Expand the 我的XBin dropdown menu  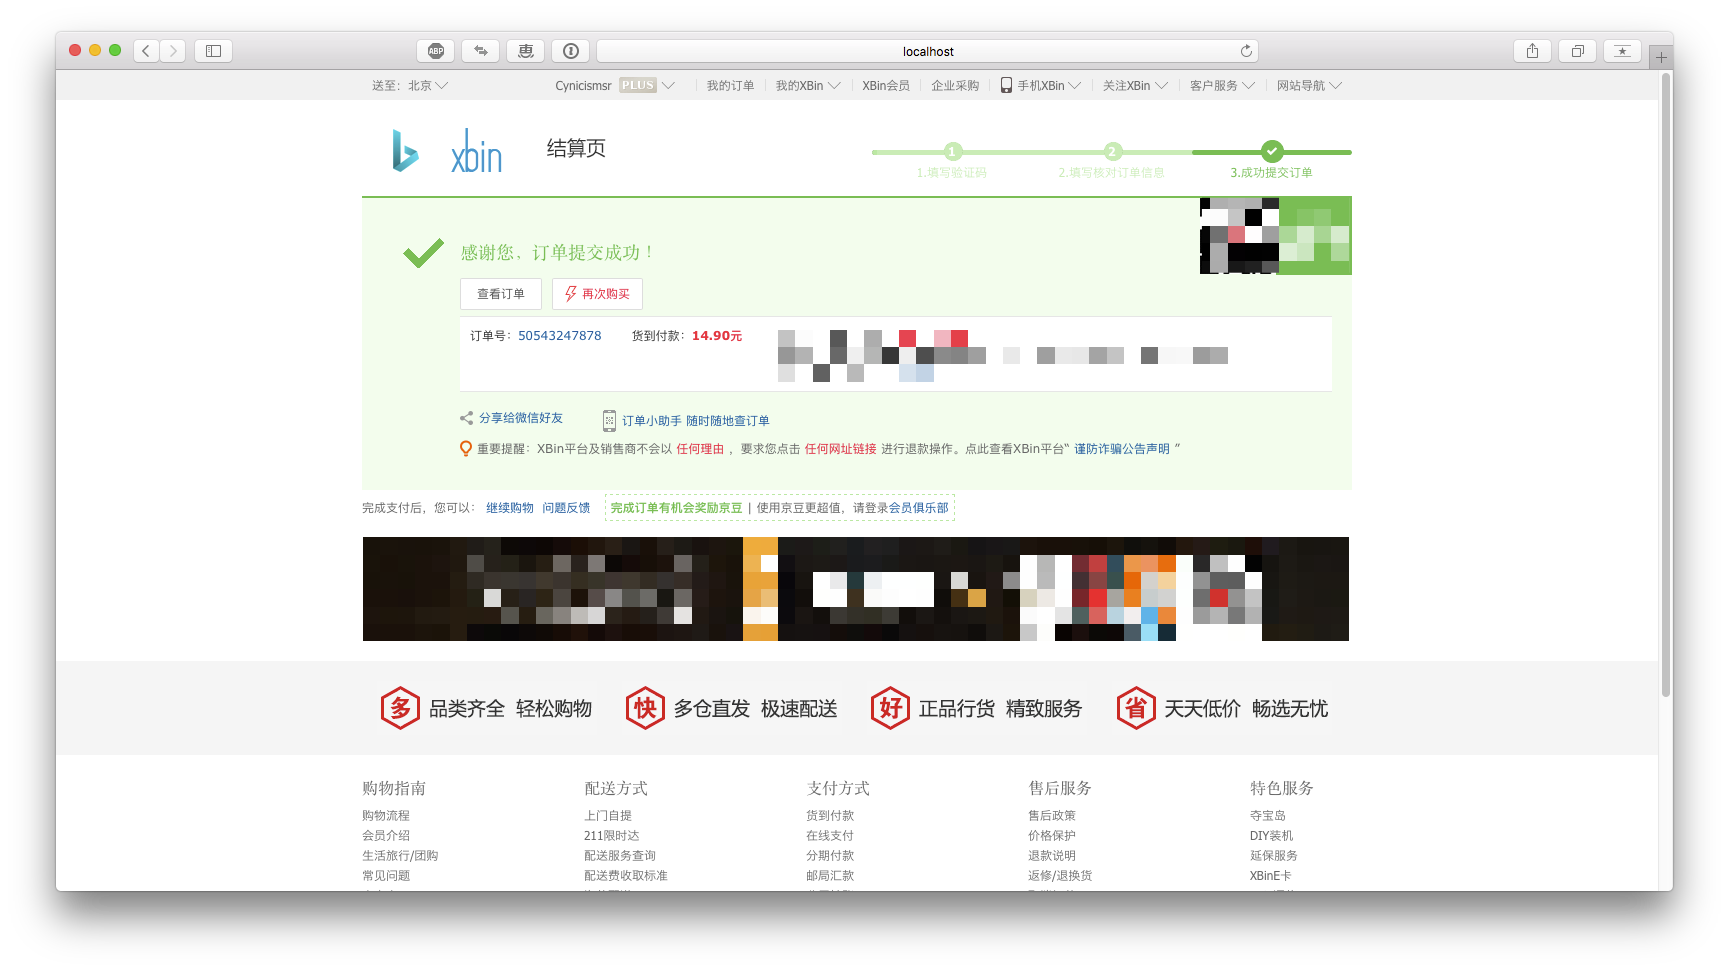click(x=807, y=86)
